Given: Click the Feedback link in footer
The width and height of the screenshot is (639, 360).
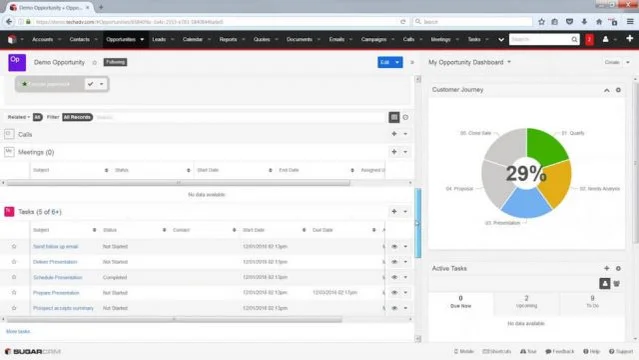Looking at the screenshot, I should click(x=560, y=351).
